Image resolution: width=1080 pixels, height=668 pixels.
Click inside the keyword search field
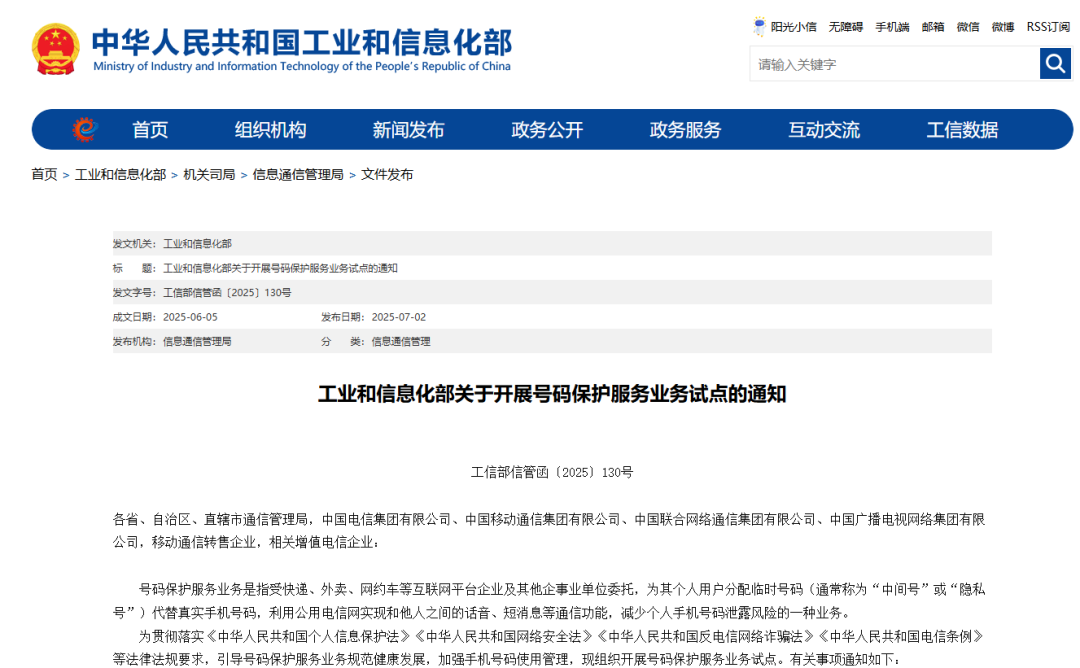894,65
